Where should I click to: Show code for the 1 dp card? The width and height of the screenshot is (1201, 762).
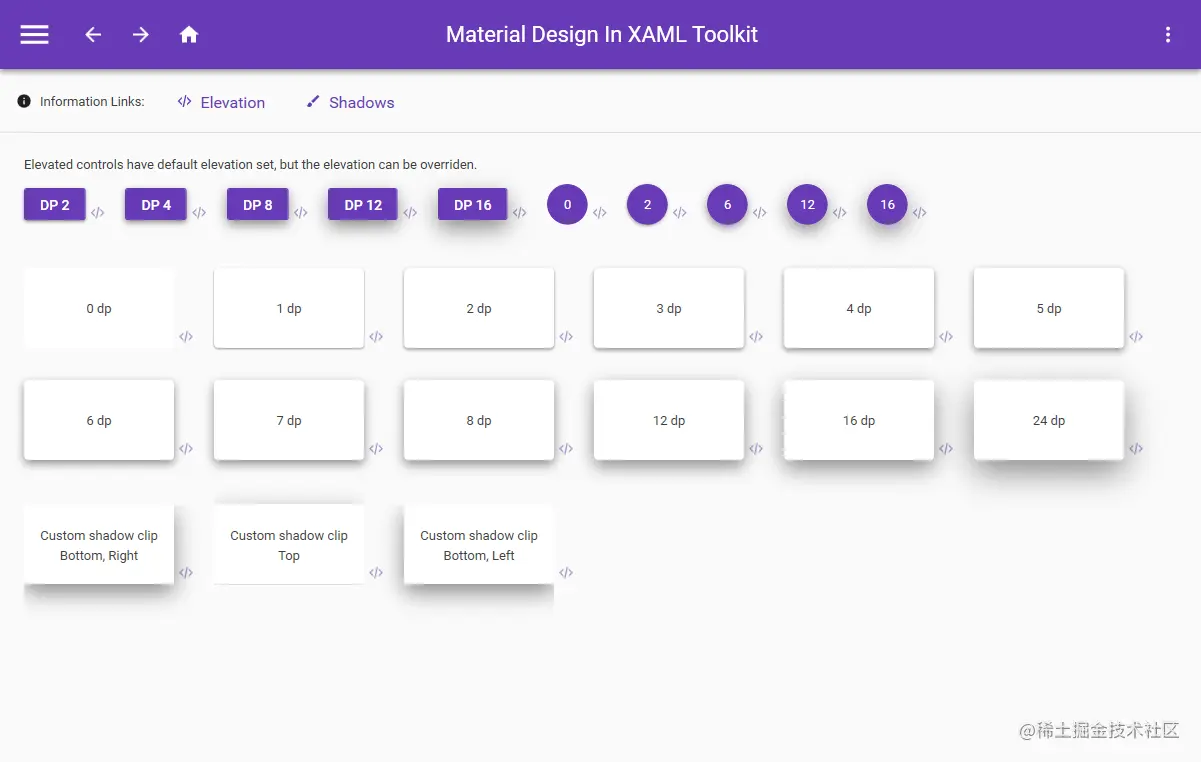coord(376,337)
